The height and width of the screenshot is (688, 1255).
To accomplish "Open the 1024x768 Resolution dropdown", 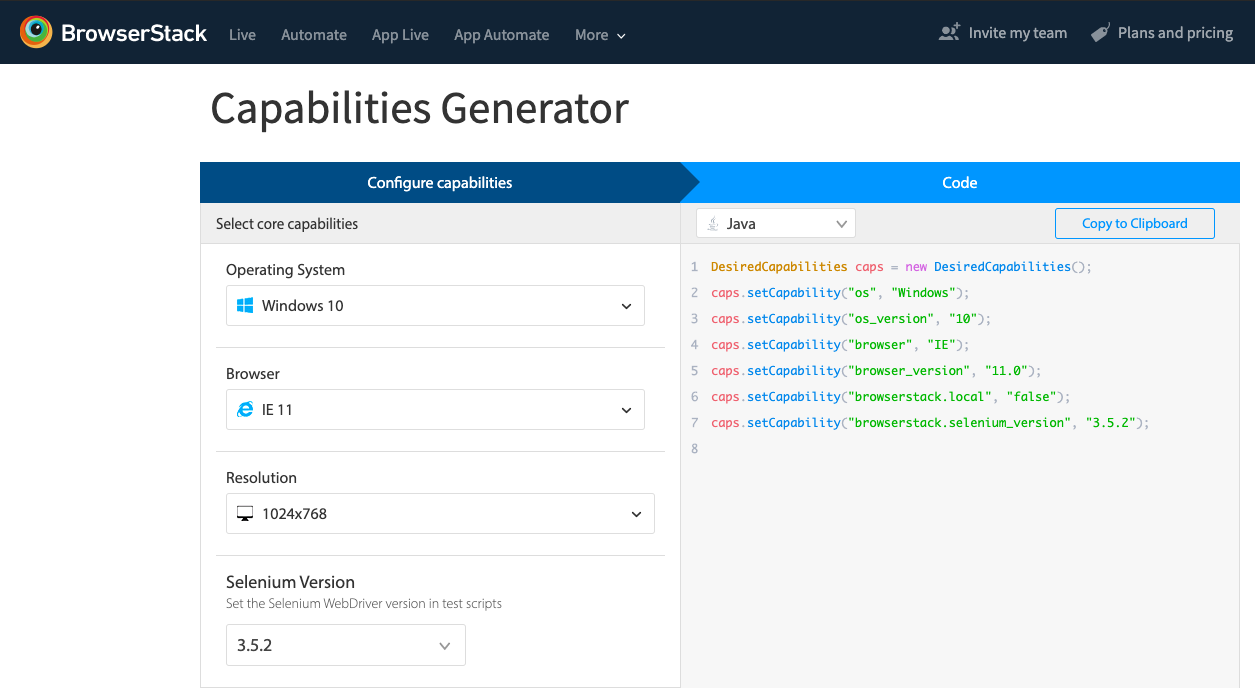I will pos(440,513).
